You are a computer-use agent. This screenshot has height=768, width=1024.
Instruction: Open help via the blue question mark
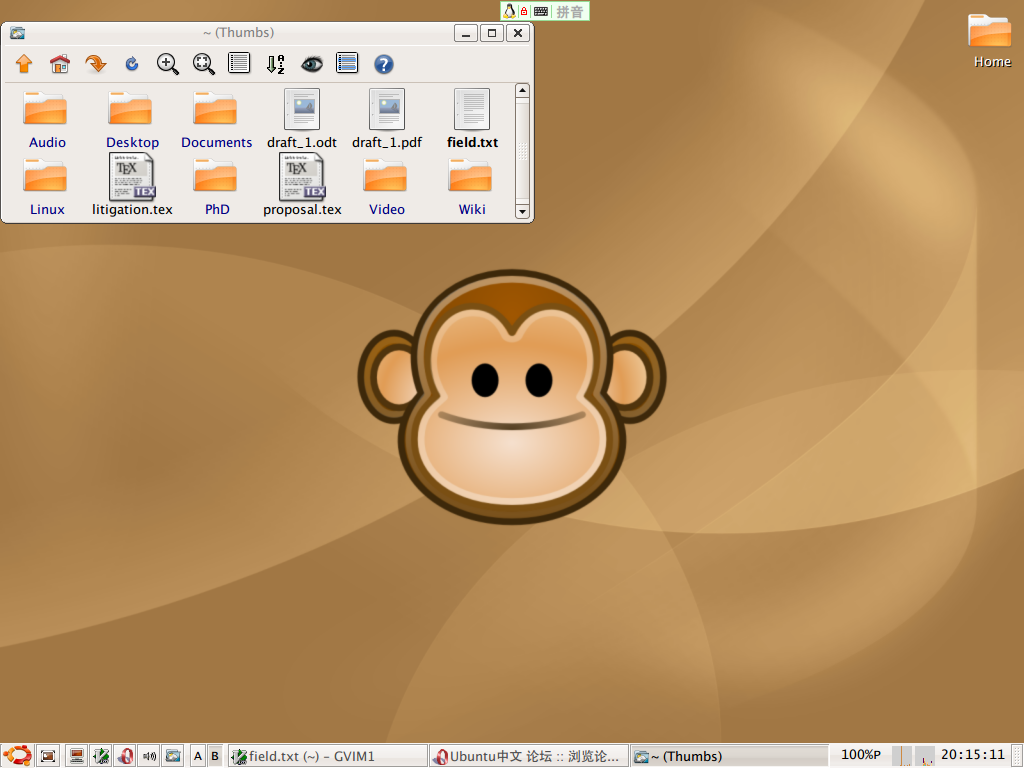tap(383, 64)
